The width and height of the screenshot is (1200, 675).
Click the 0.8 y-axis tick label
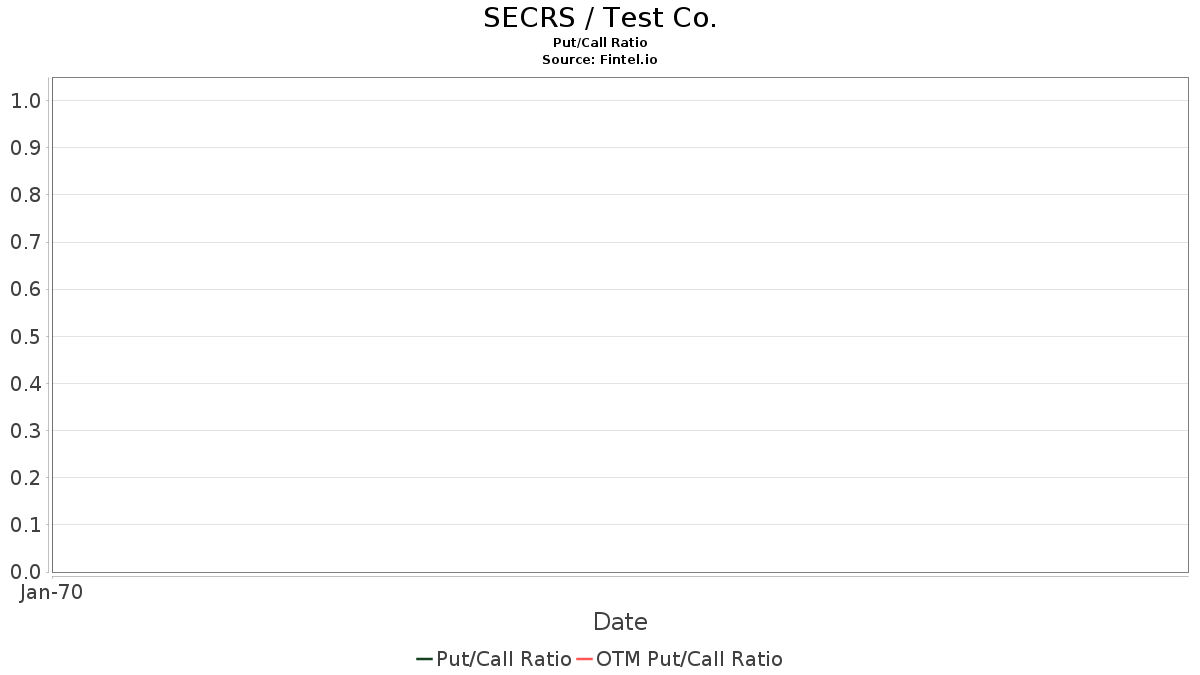(26, 195)
